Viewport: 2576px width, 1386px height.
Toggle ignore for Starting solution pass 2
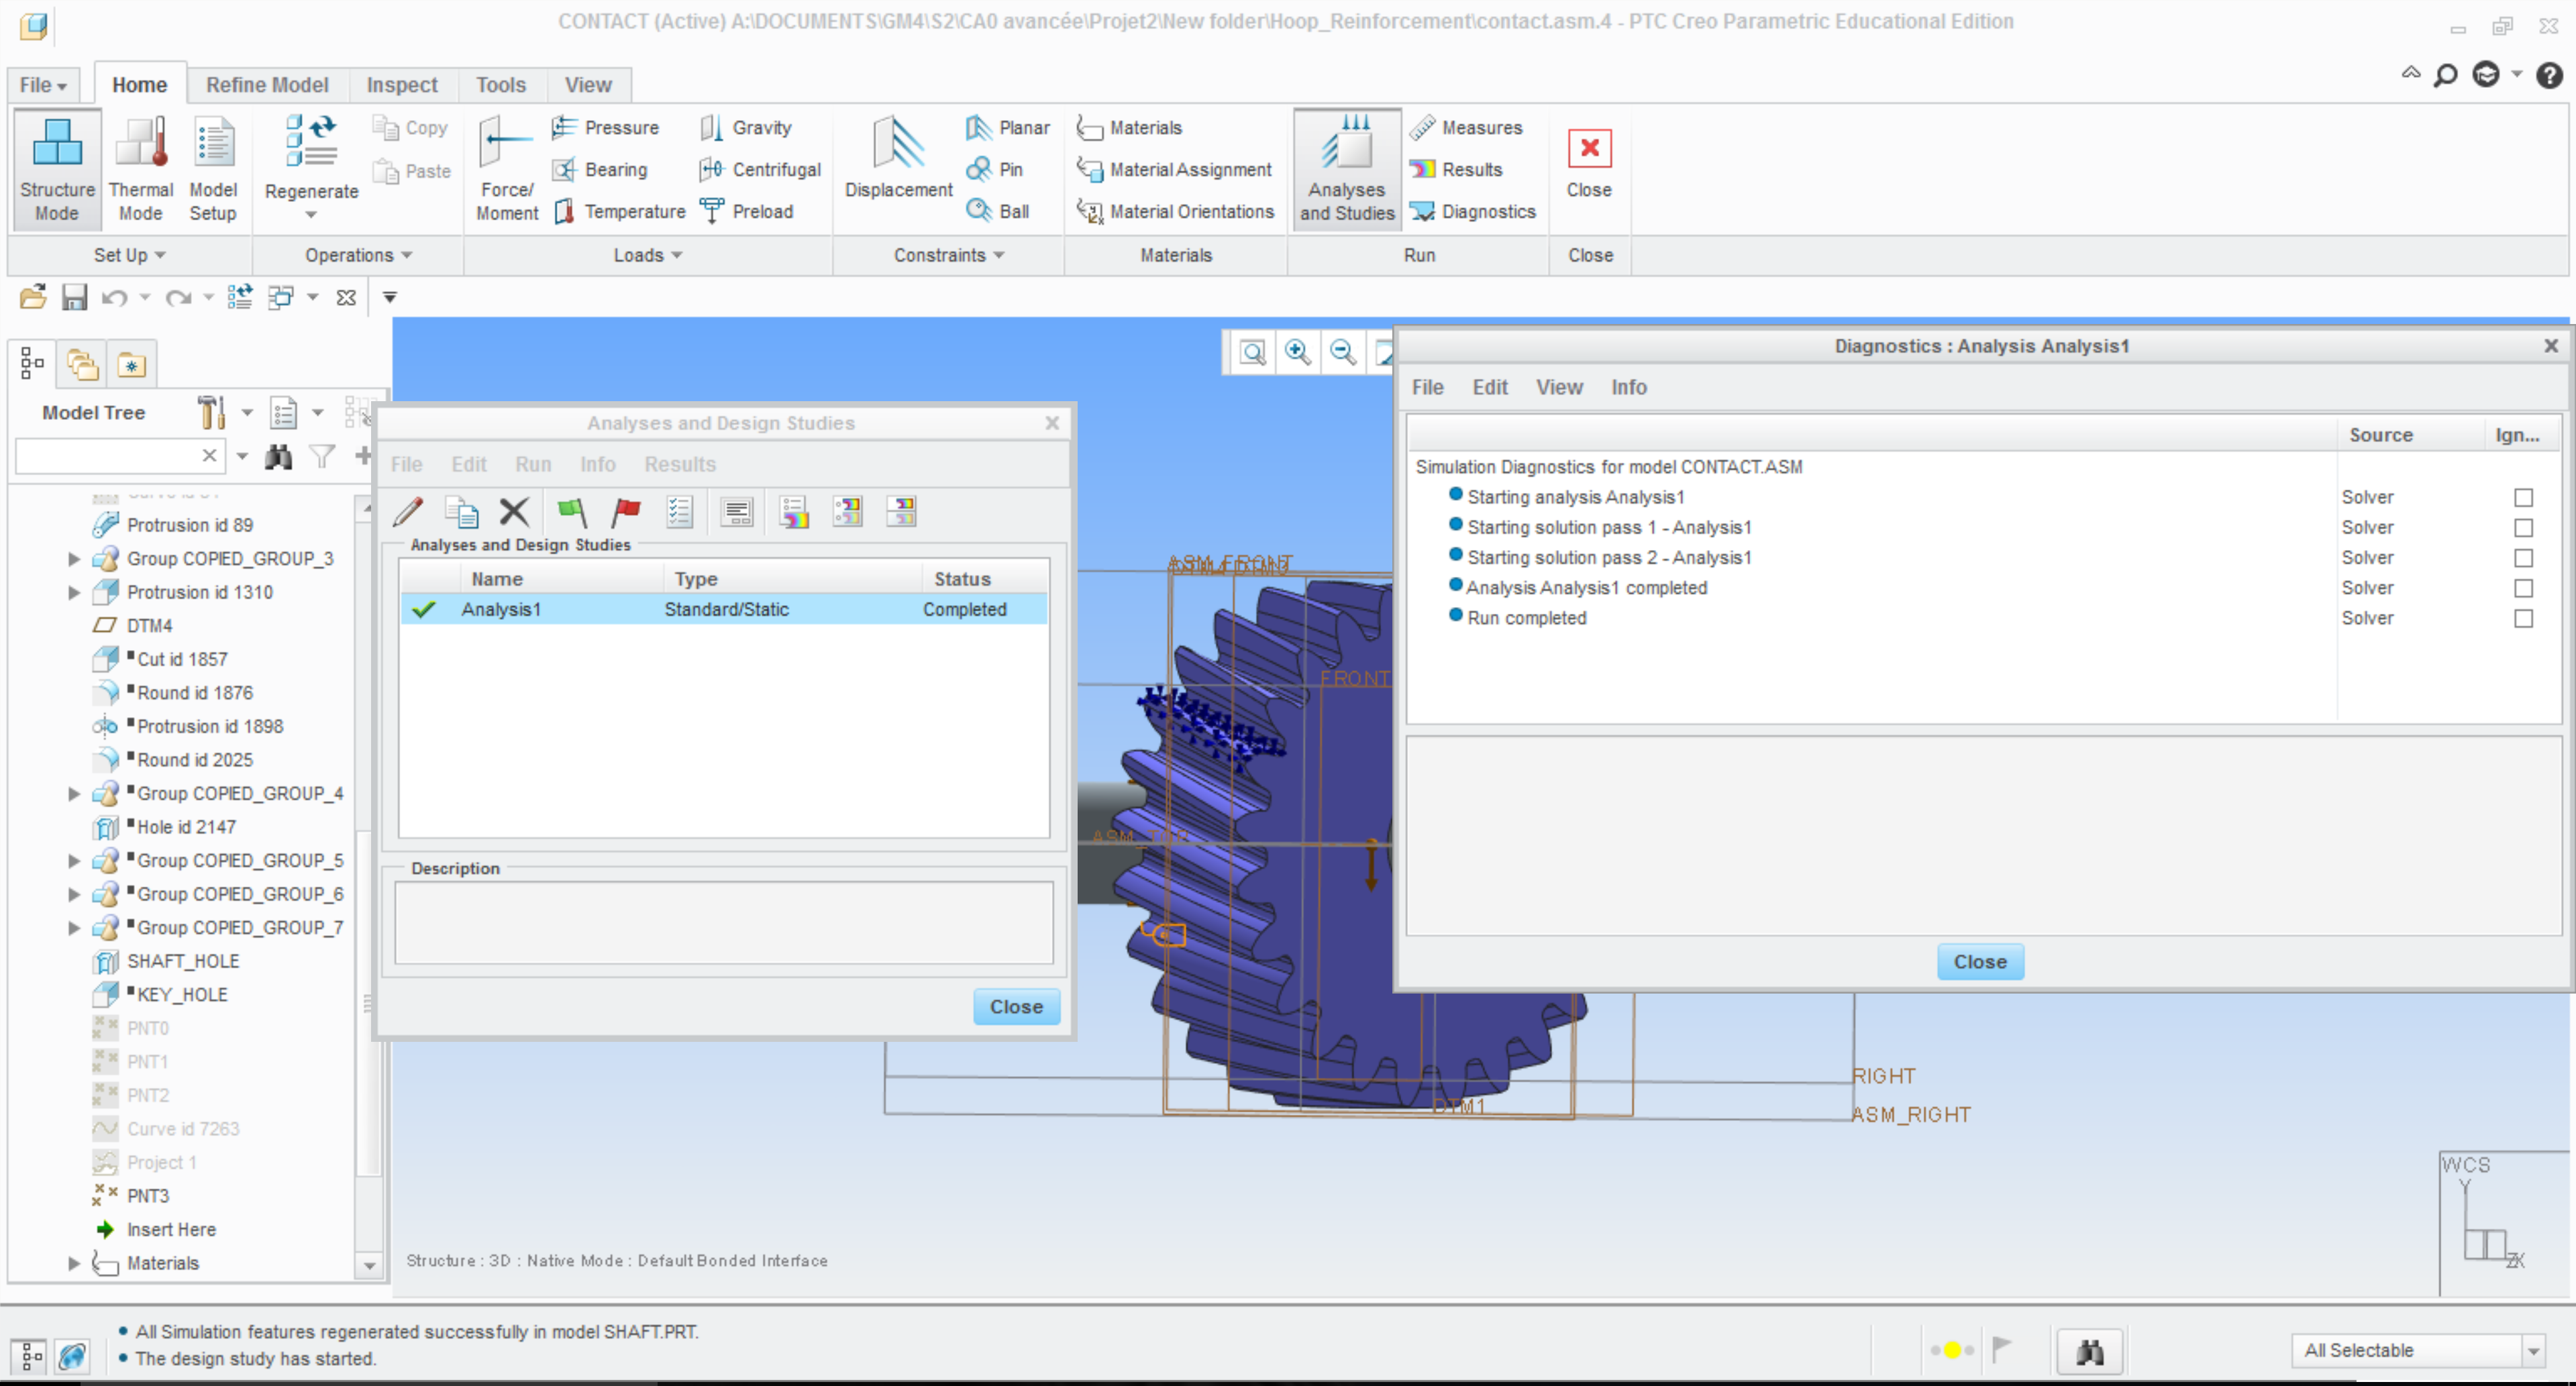[2523, 558]
